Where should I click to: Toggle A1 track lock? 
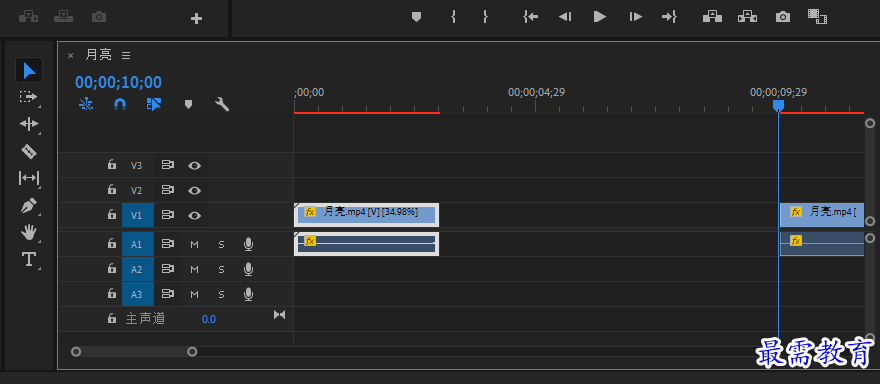(112, 244)
